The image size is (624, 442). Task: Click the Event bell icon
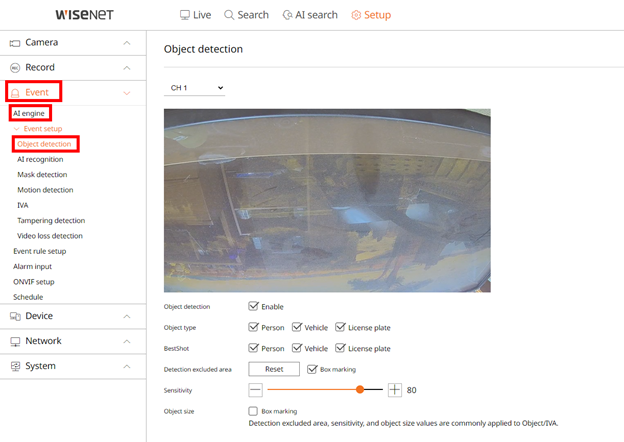[15, 93]
